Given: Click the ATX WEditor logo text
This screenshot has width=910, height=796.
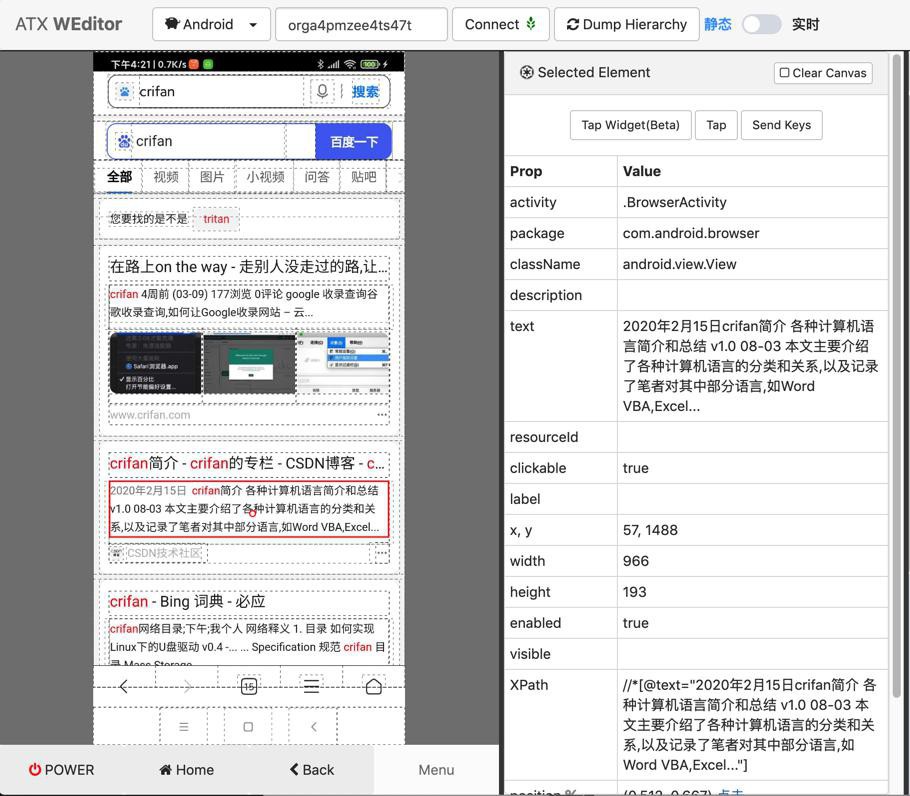Looking at the screenshot, I should coord(68,24).
